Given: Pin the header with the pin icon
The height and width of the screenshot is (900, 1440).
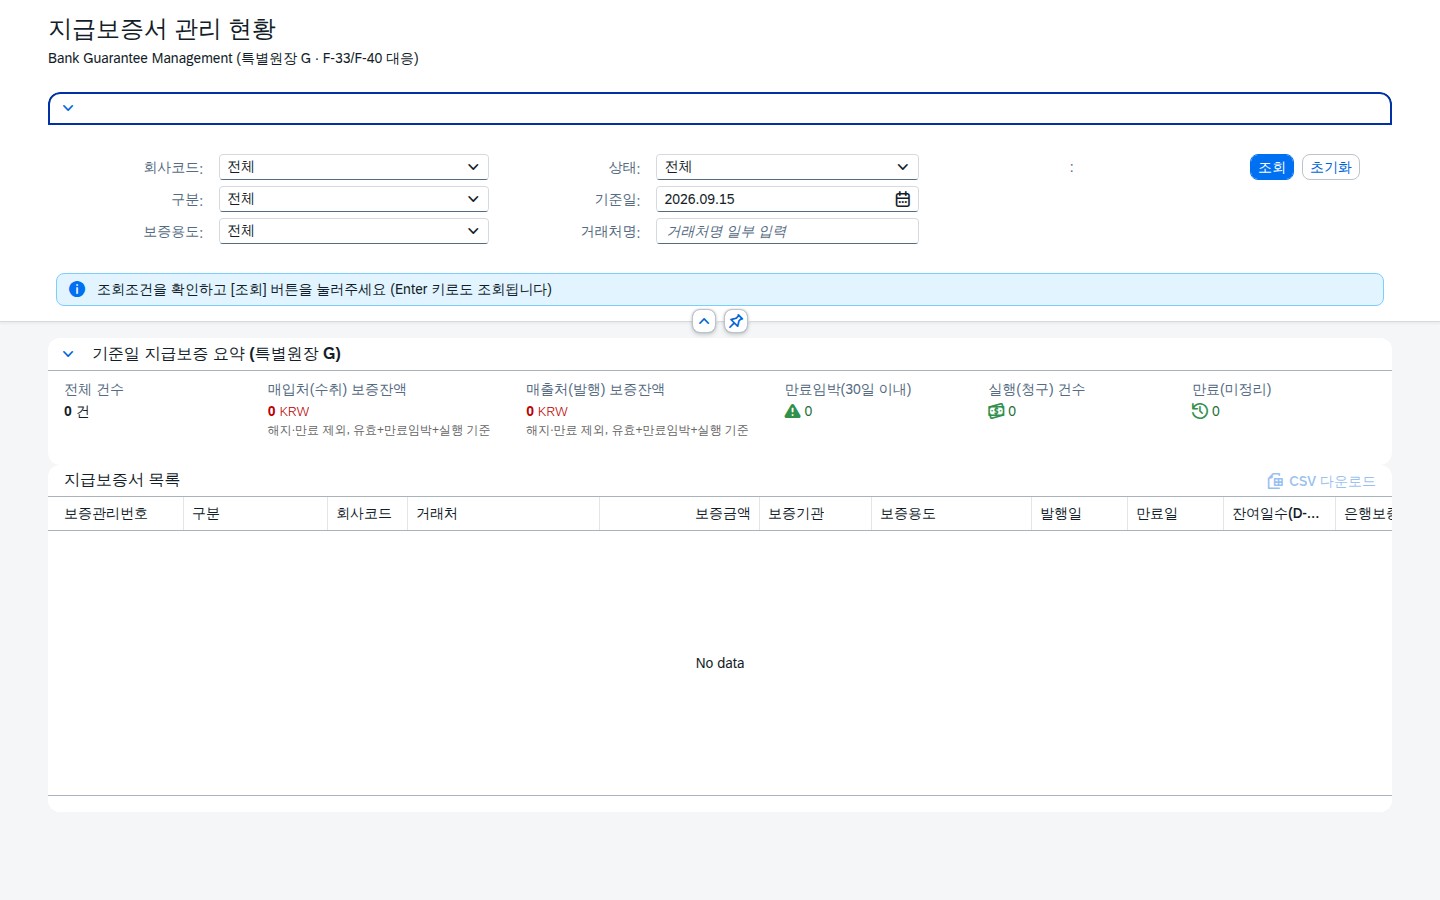Looking at the screenshot, I should 736,321.
